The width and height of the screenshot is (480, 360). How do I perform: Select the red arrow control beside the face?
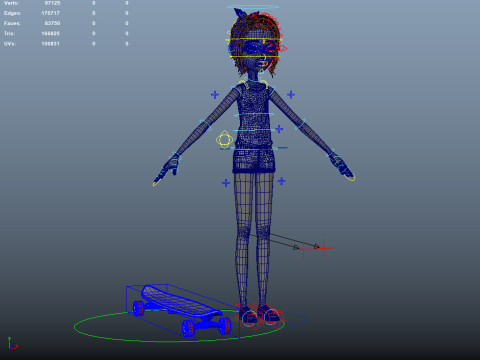pos(283,49)
